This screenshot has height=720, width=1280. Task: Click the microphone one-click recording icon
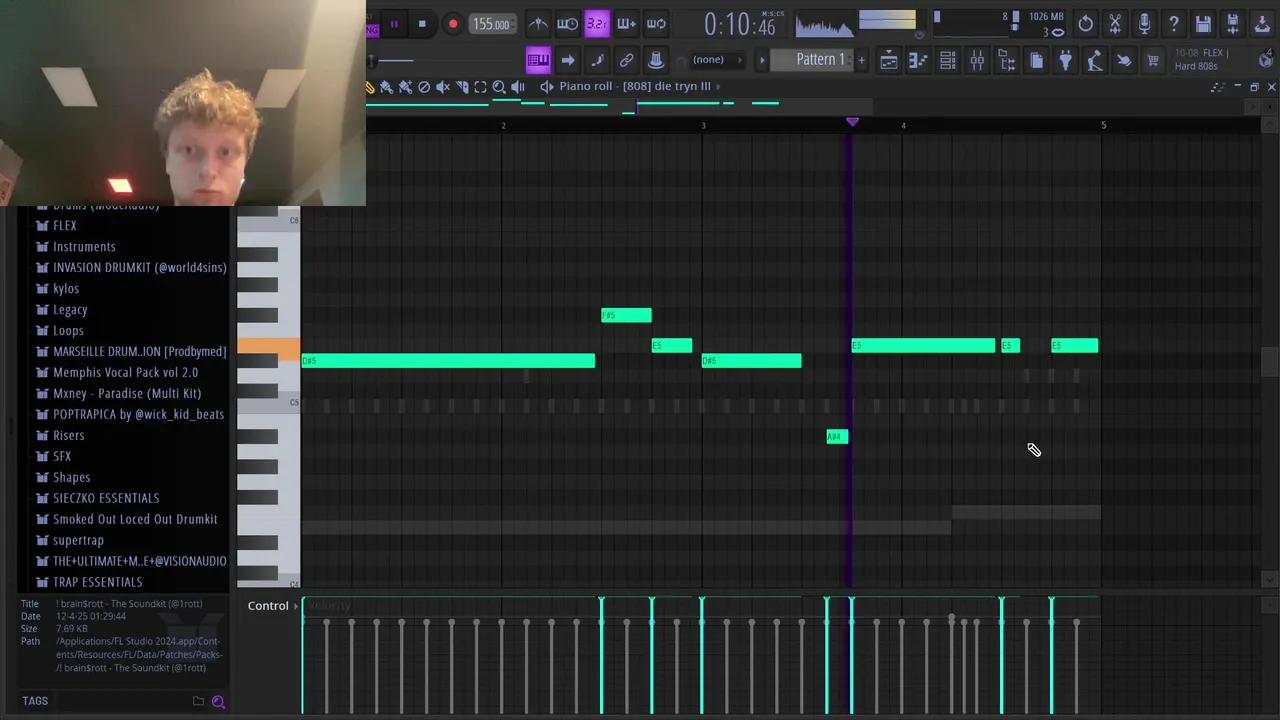tap(1144, 24)
